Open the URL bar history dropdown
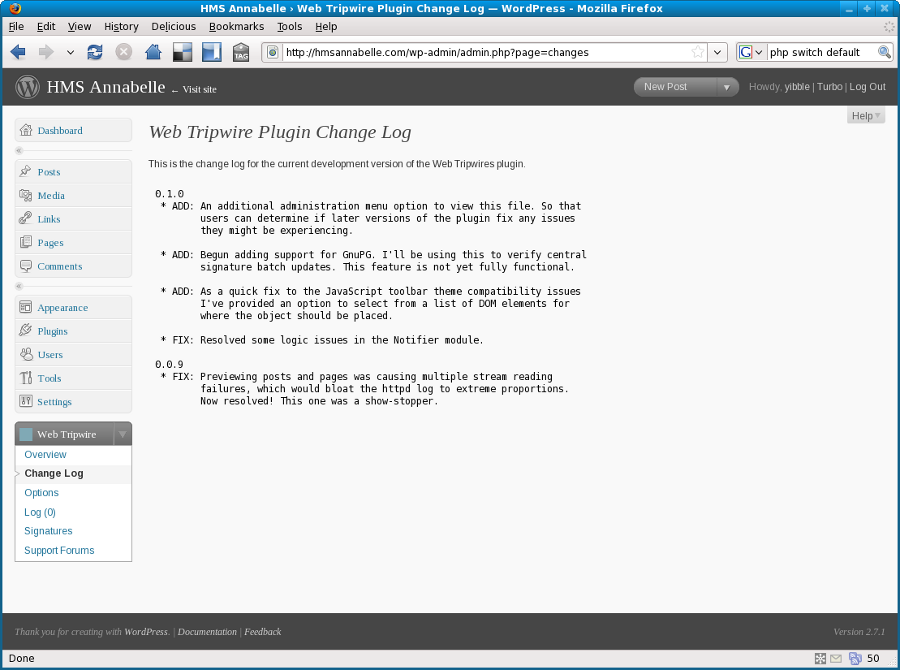 [717, 52]
